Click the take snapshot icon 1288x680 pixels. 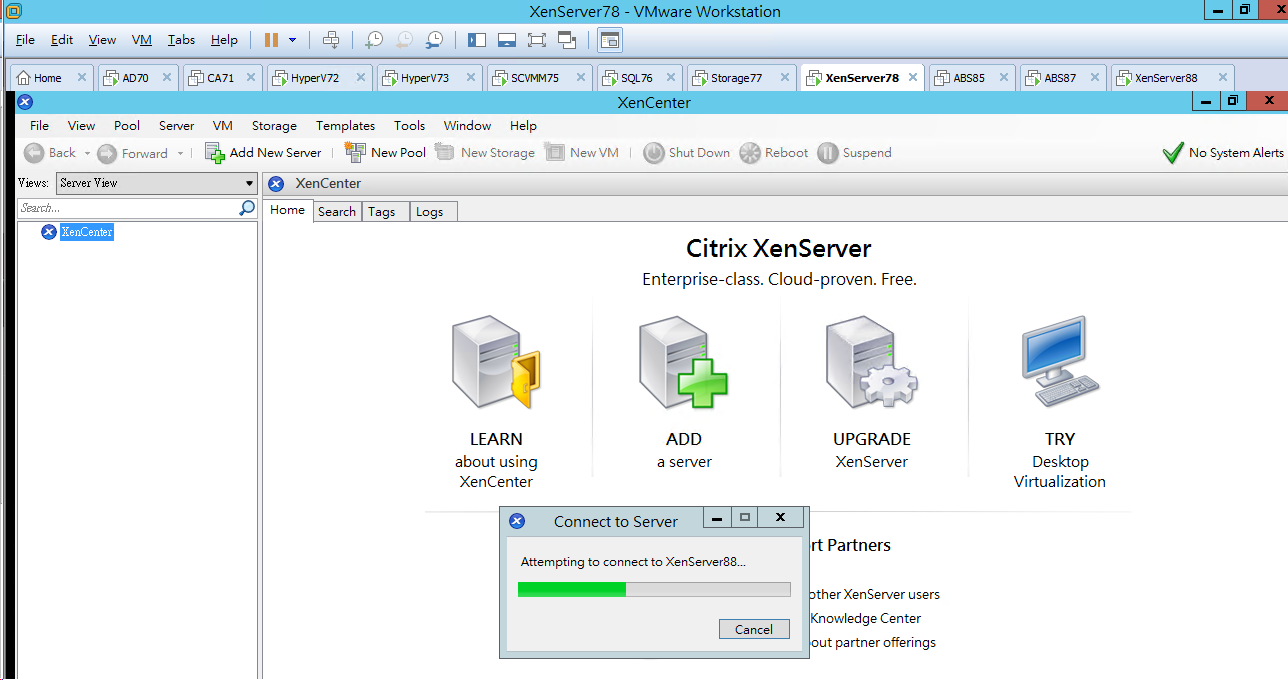coord(373,40)
